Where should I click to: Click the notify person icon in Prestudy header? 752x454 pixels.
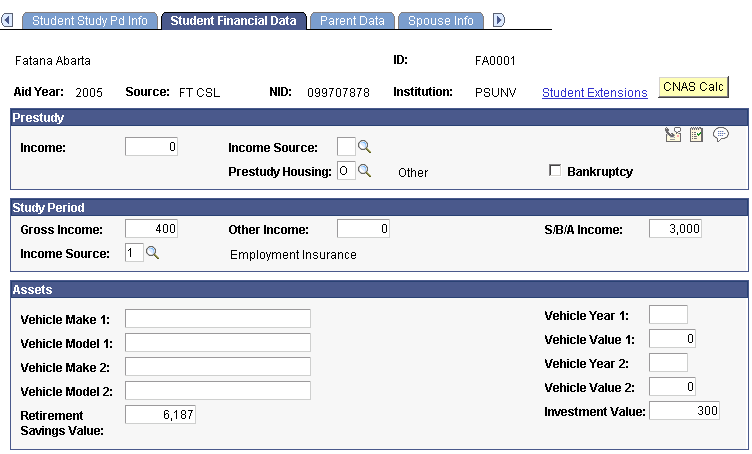pyautogui.click(x=673, y=135)
